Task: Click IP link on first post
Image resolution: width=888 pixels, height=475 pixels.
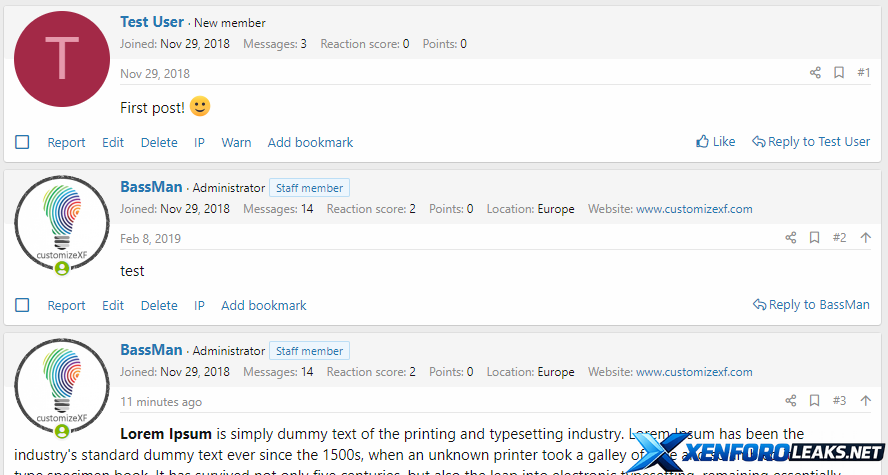Action: [199, 142]
